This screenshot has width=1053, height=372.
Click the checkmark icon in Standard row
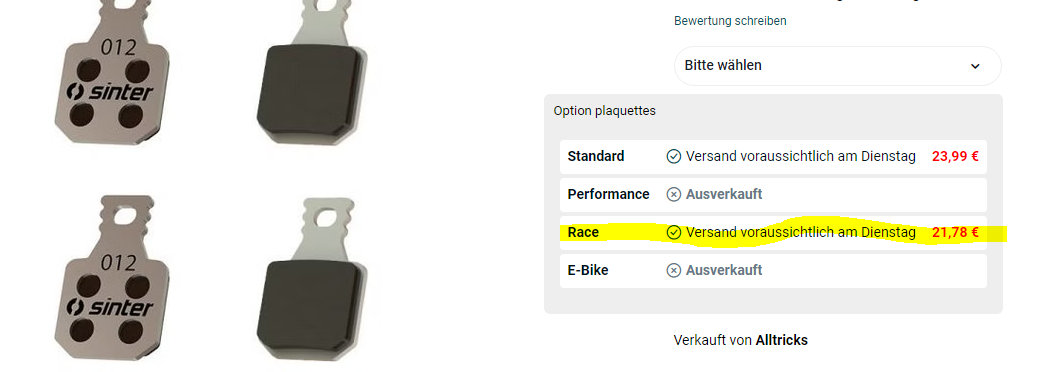[674, 156]
